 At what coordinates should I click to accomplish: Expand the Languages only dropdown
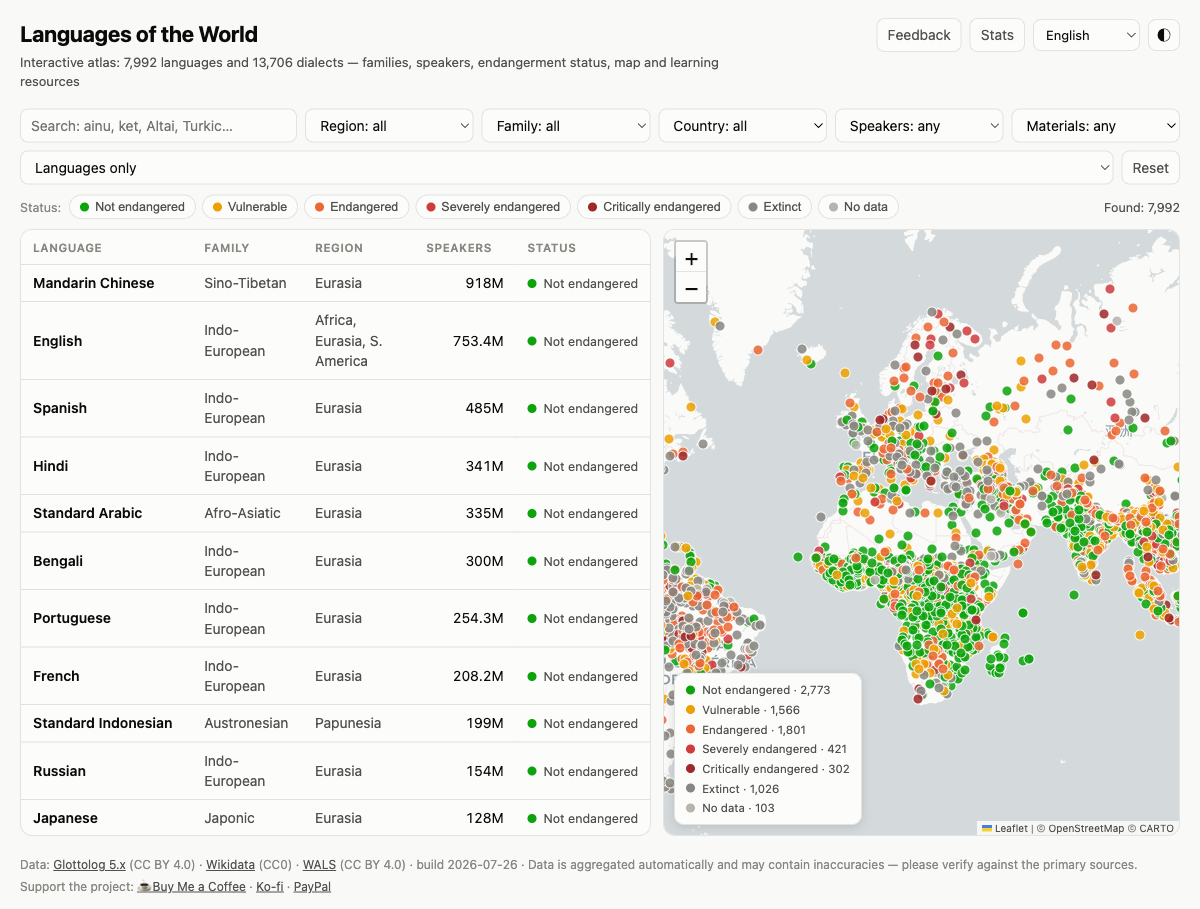567,168
